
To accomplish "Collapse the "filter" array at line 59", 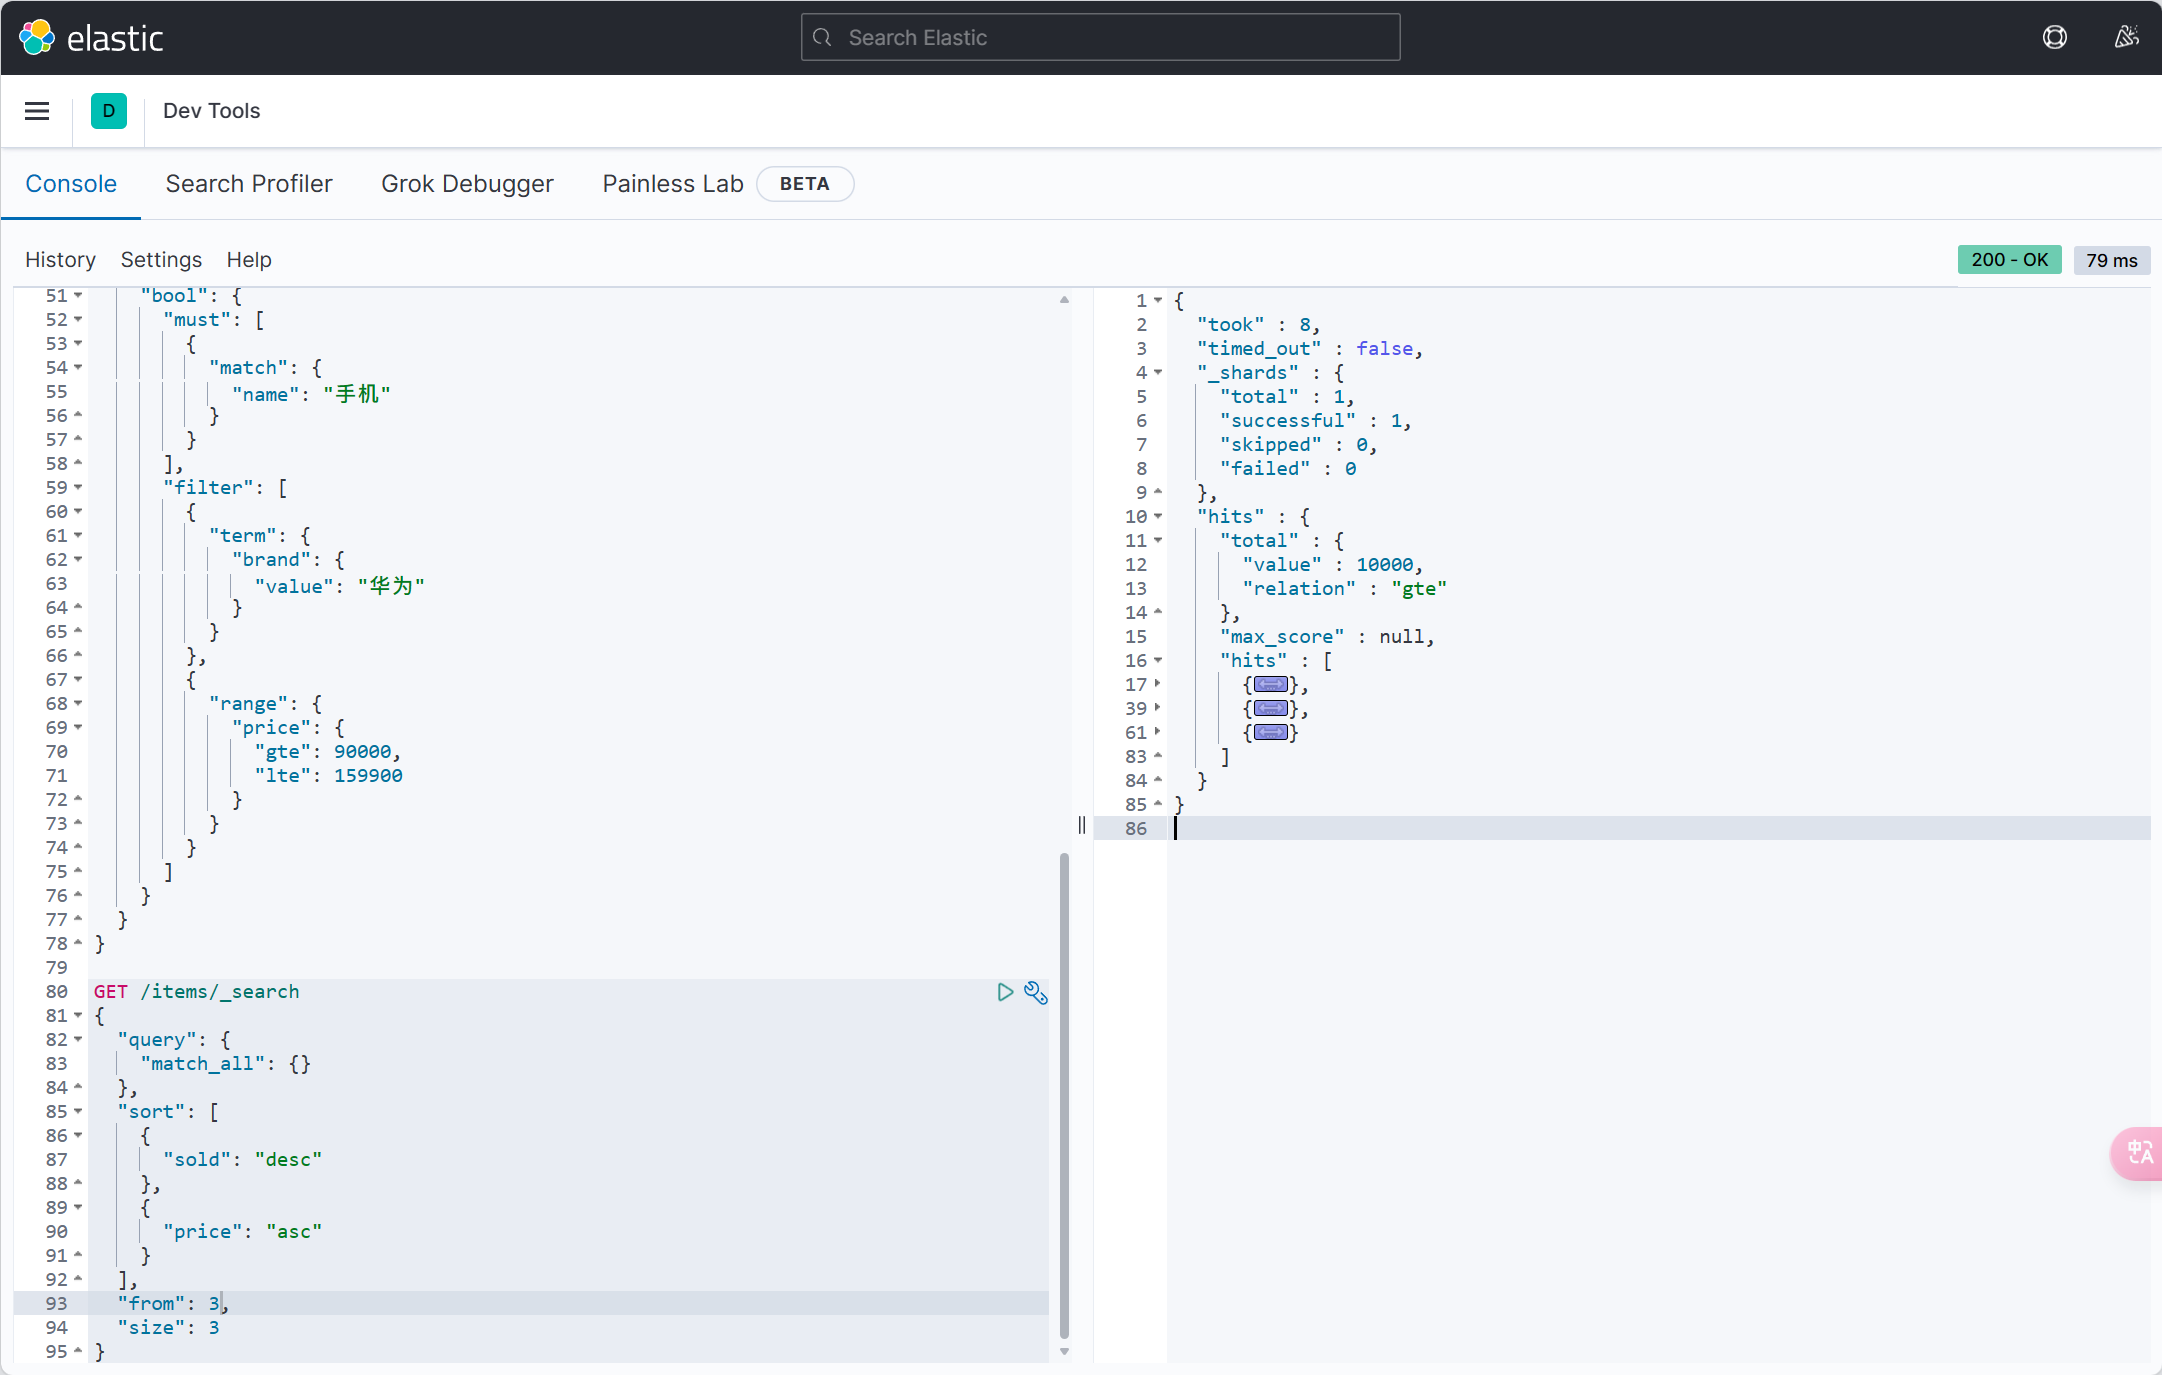I will point(78,488).
